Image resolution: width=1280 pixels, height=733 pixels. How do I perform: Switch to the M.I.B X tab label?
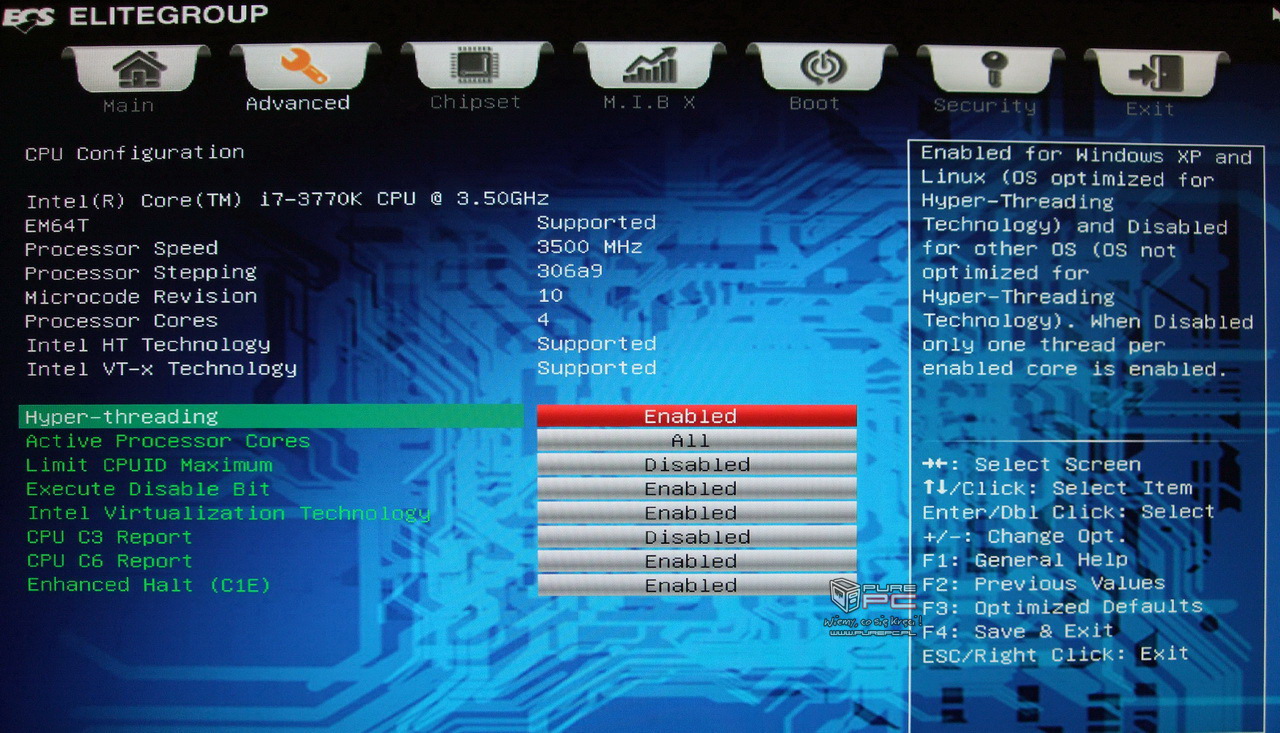649,102
